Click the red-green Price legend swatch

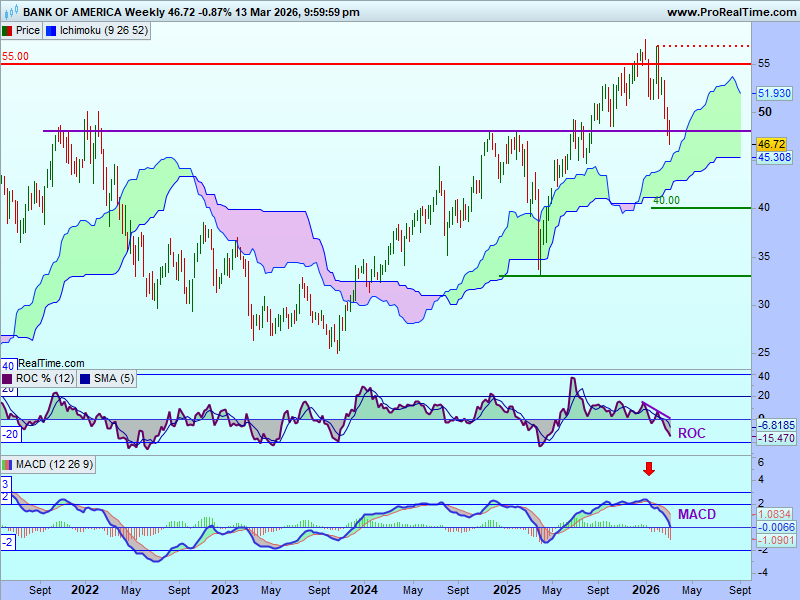click(7, 31)
